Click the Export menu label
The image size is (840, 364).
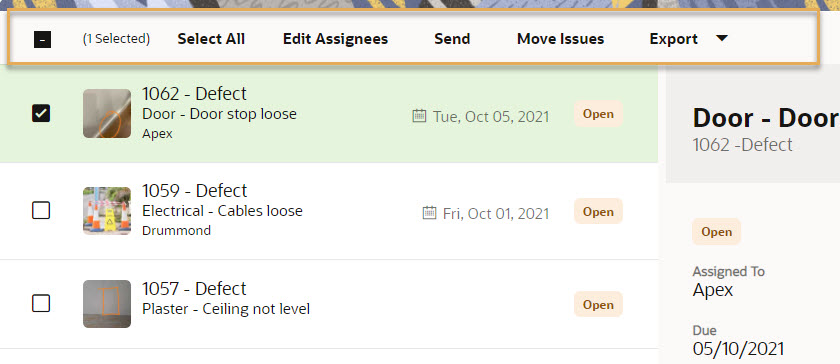(x=673, y=39)
